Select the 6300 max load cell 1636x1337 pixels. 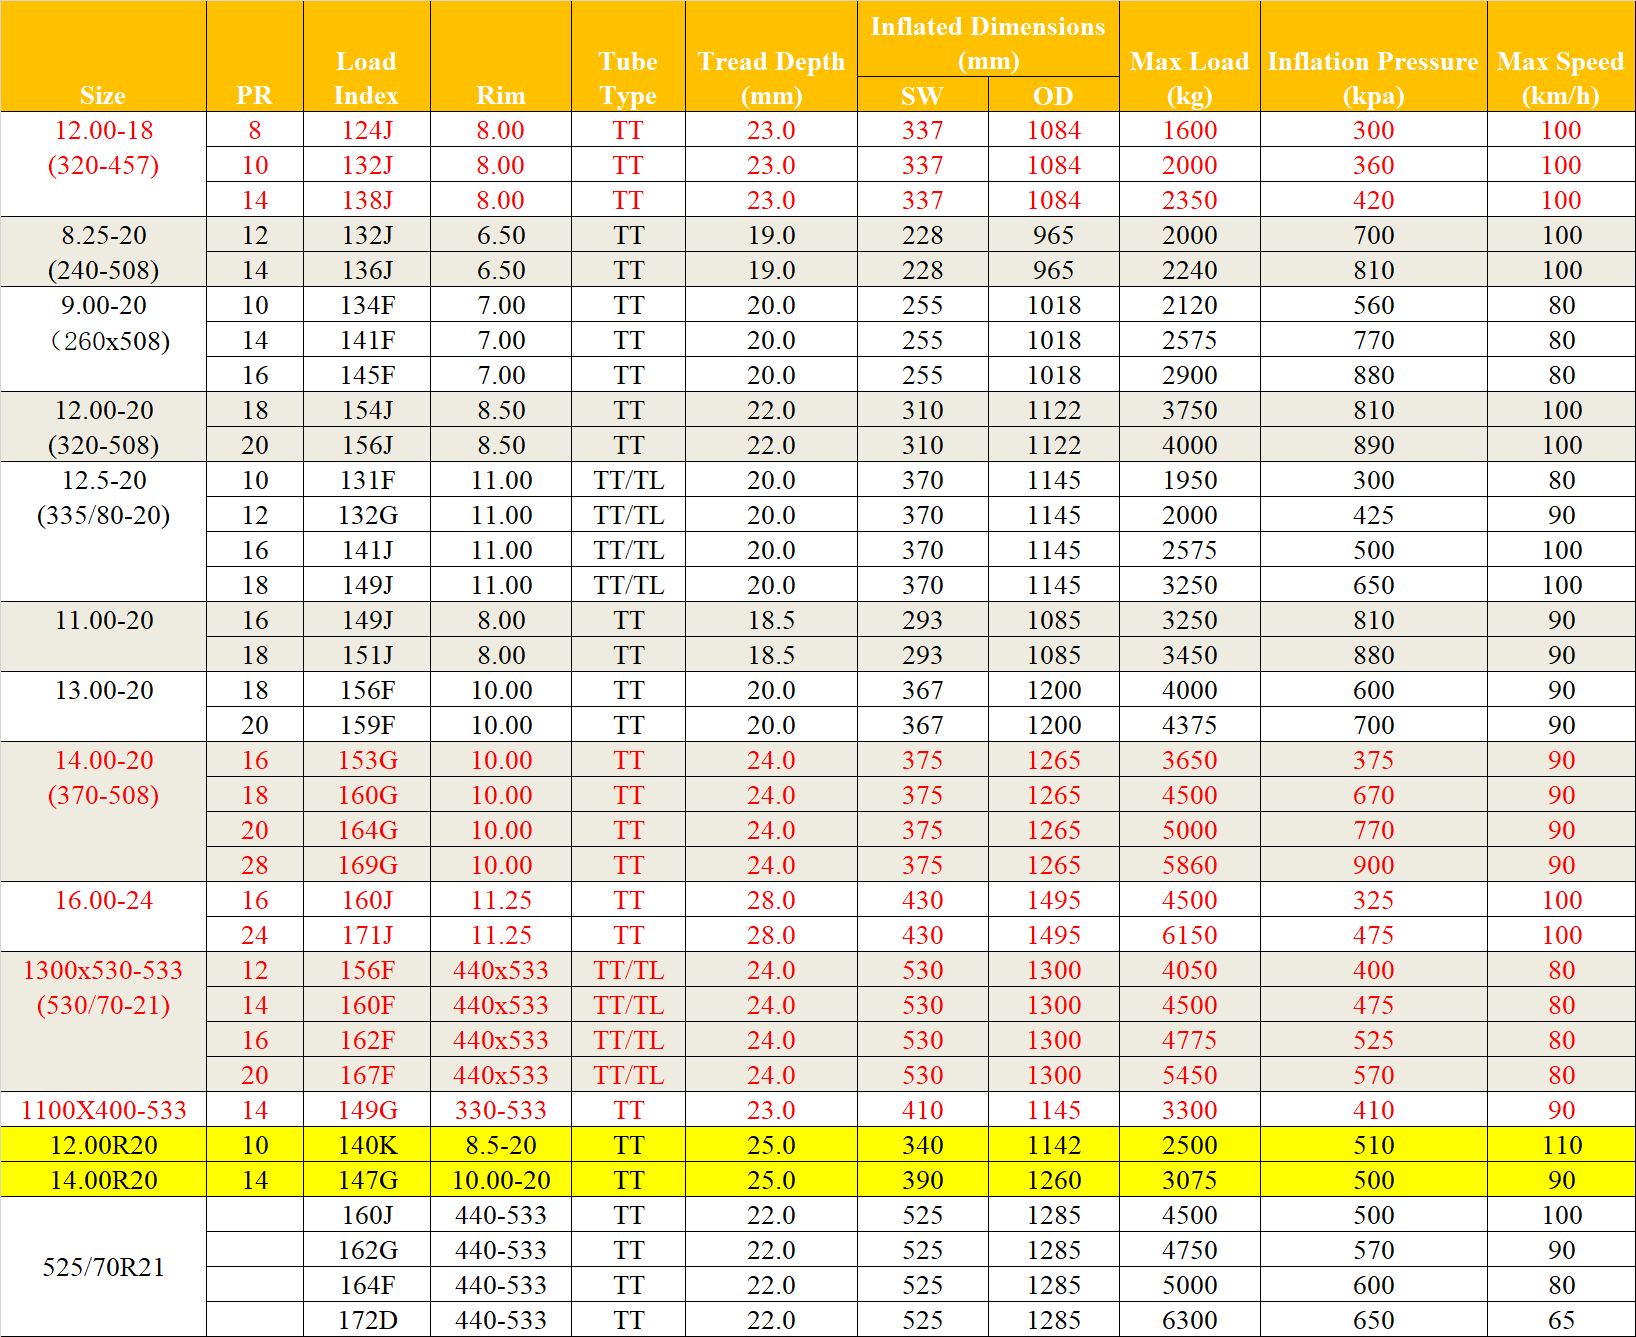1189,1320
